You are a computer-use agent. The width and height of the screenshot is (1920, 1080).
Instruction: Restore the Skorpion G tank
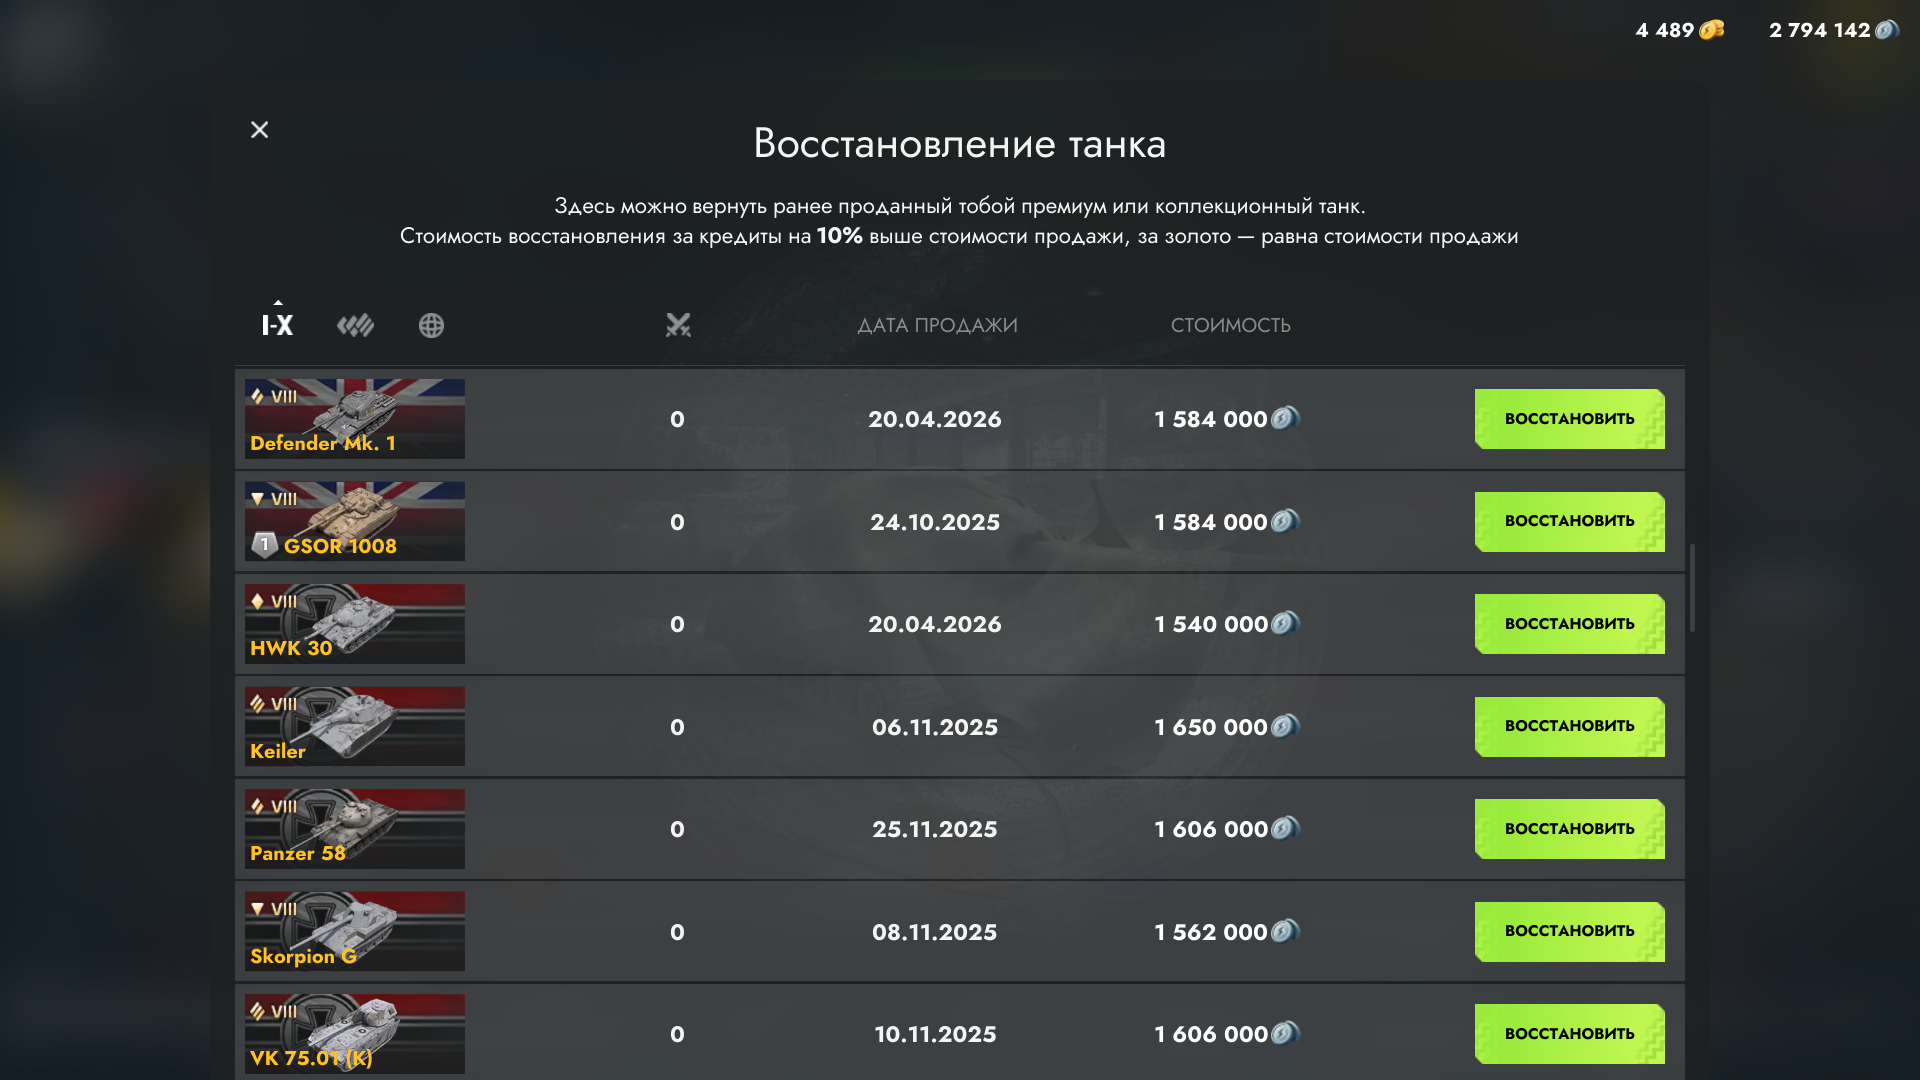pyautogui.click(x=1569, y=931)
